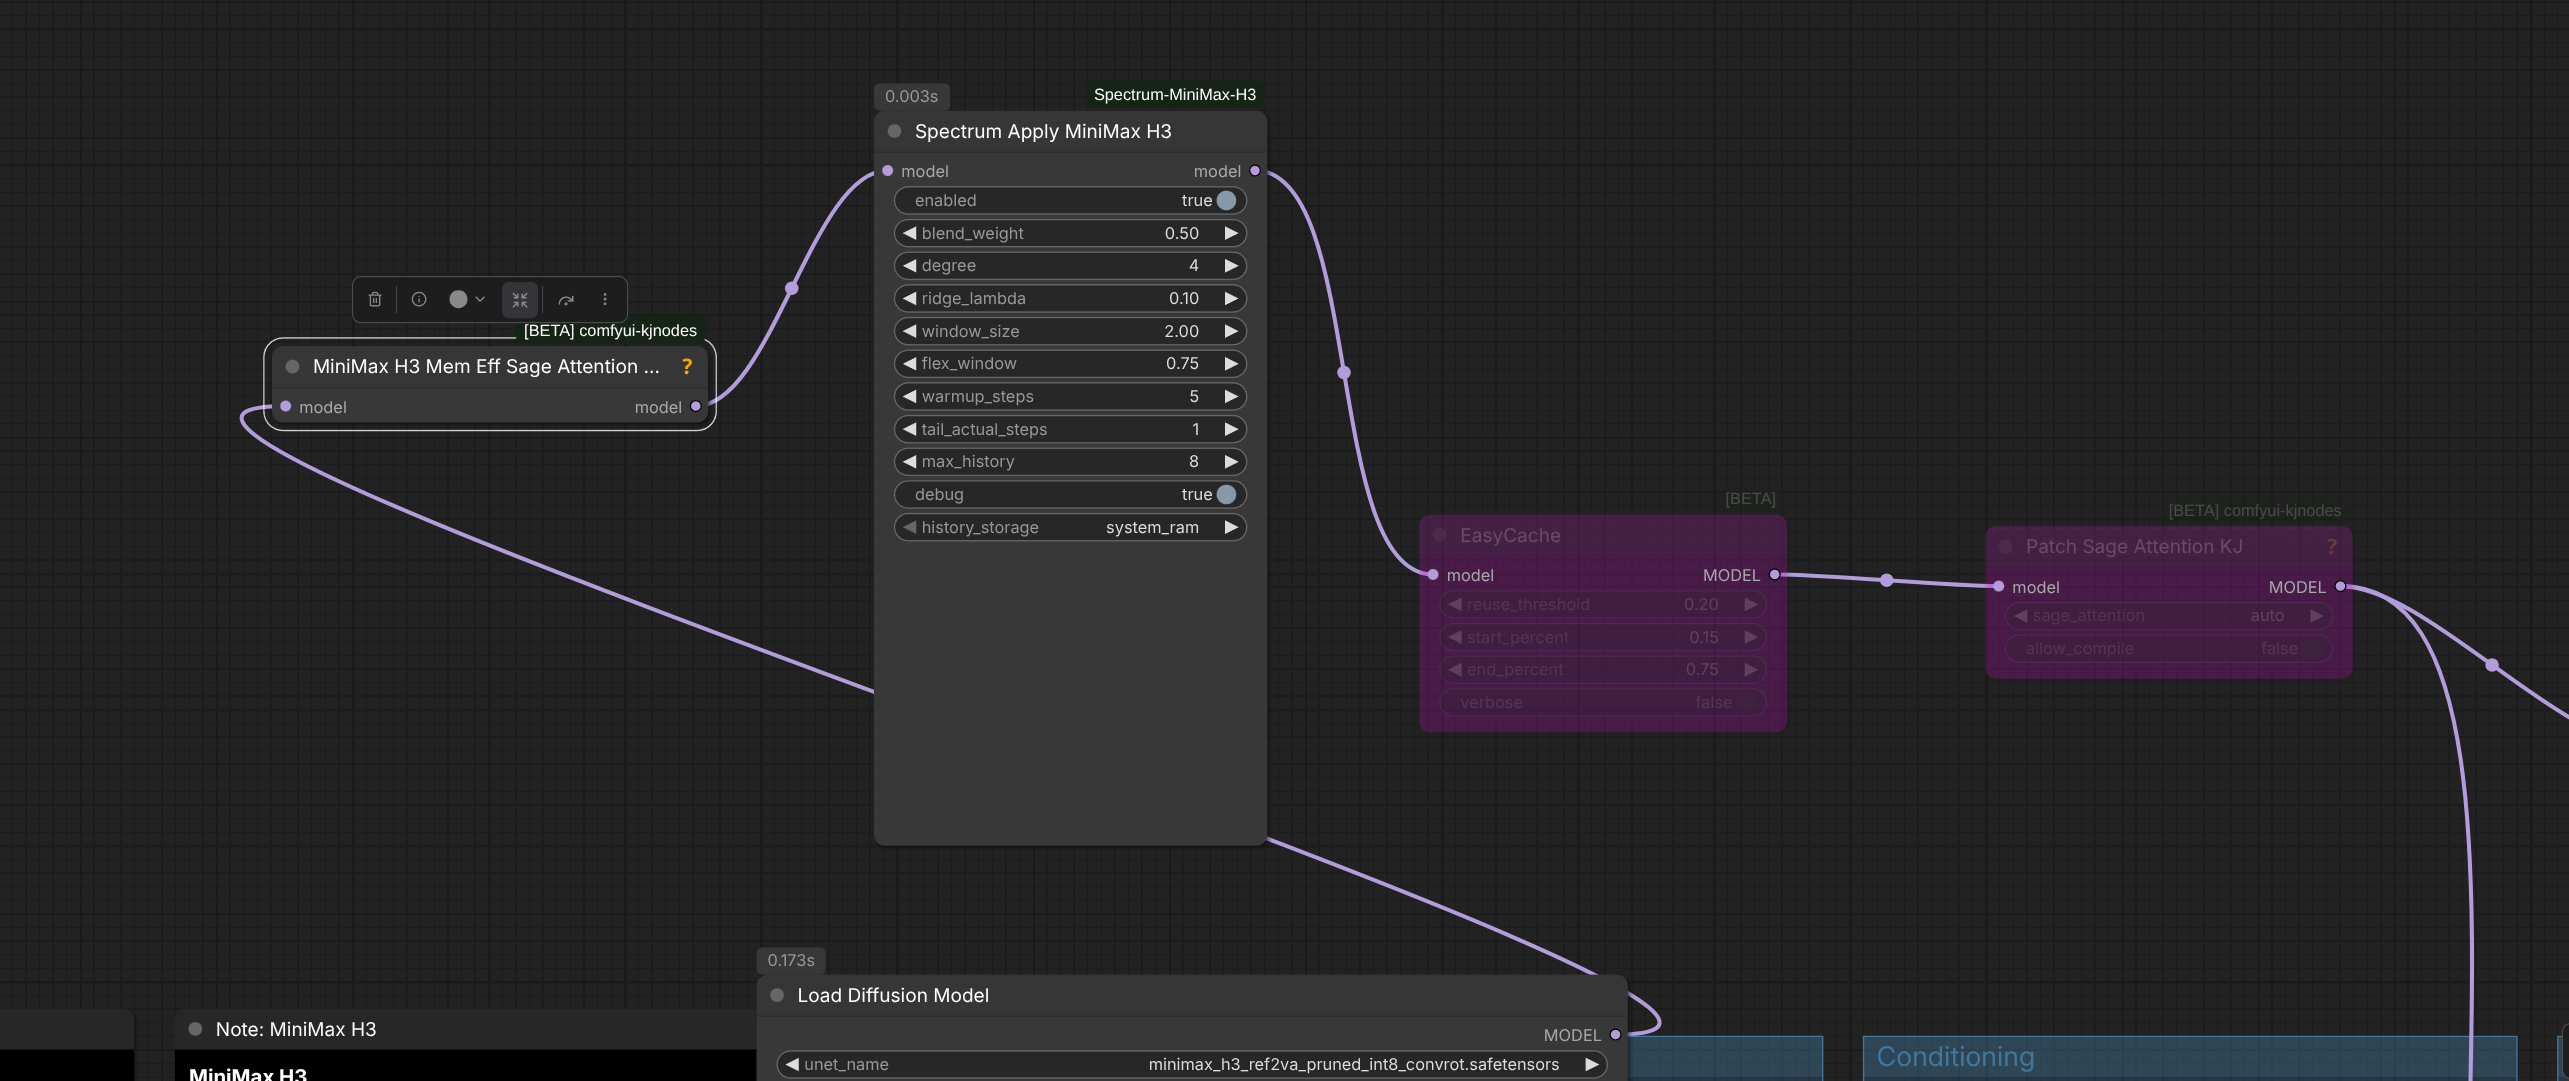Open more options three-dot menu
2569x1081 pixels.
click(x=605, y=299)
